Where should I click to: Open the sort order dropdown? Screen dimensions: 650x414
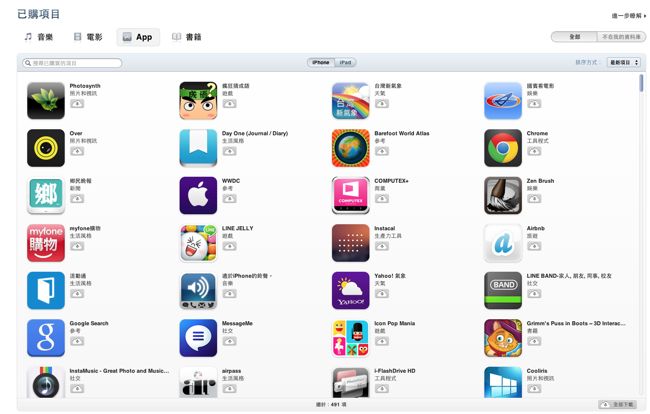click(624, 63)
